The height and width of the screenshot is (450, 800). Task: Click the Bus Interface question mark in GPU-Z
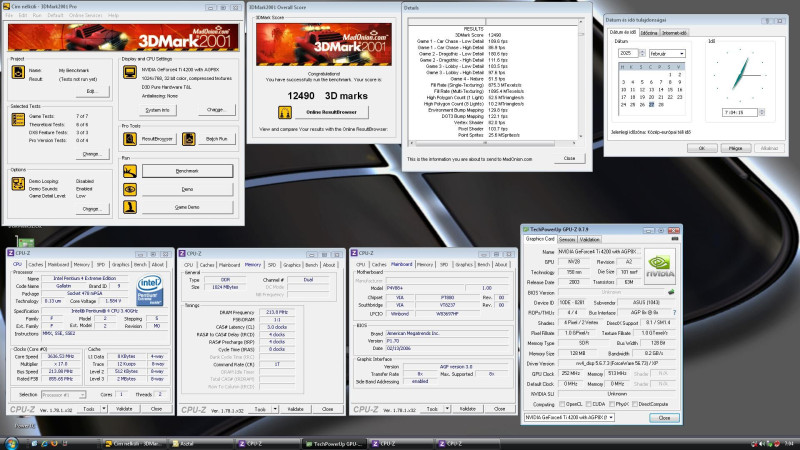point(674,313)
